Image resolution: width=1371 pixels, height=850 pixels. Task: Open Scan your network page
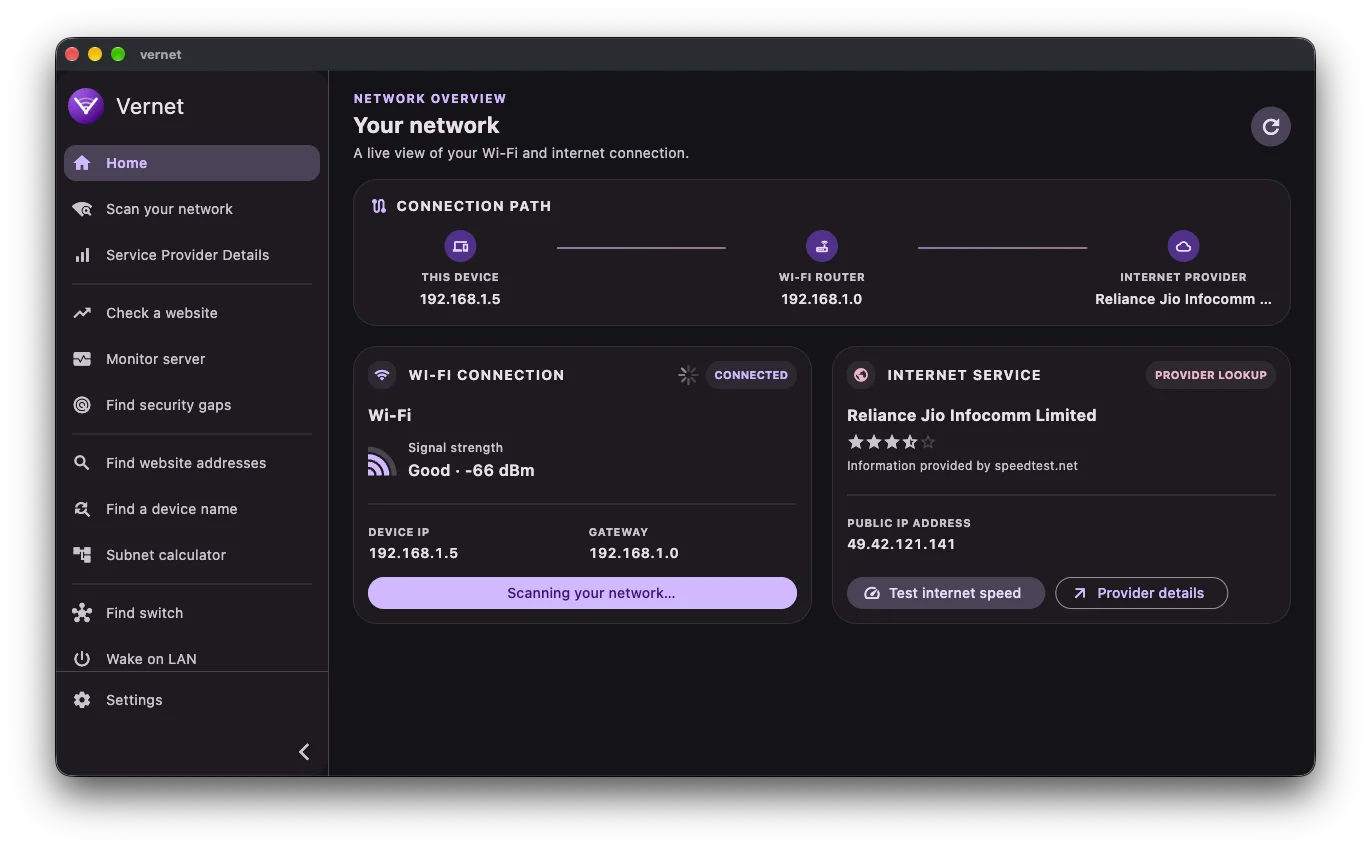[x=192, y=209]
